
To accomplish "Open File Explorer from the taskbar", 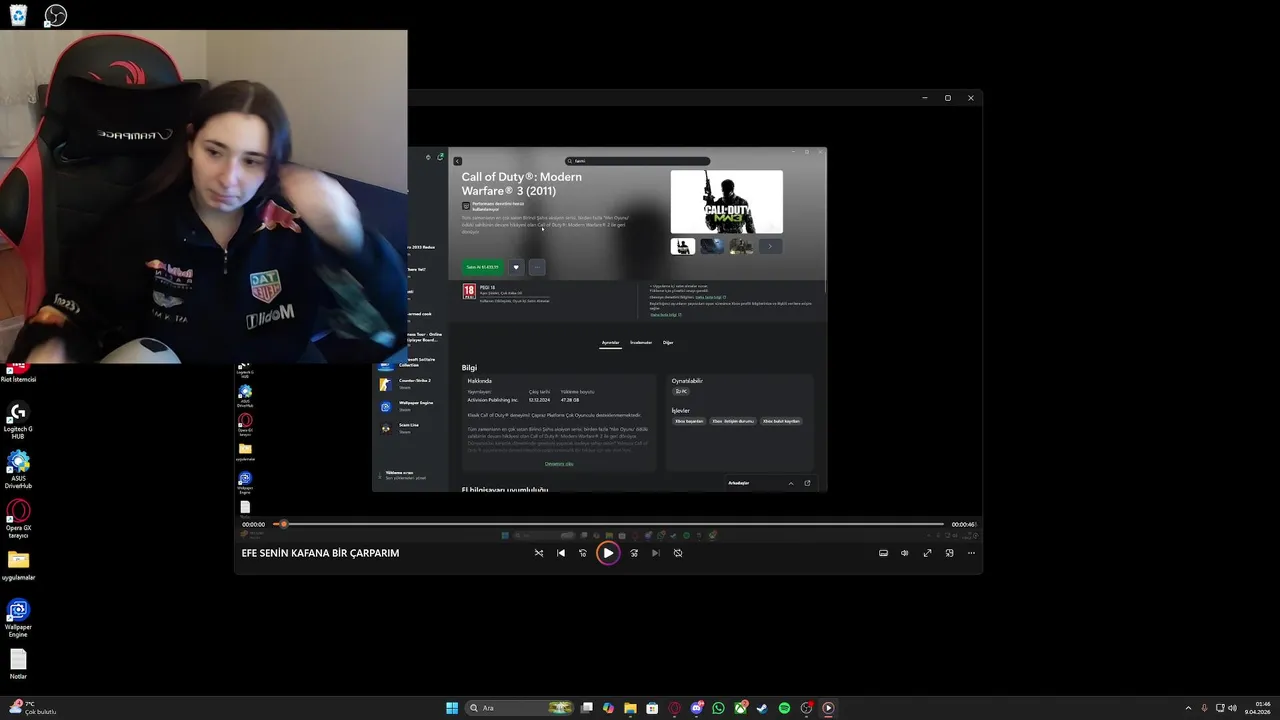I will 630,708.
